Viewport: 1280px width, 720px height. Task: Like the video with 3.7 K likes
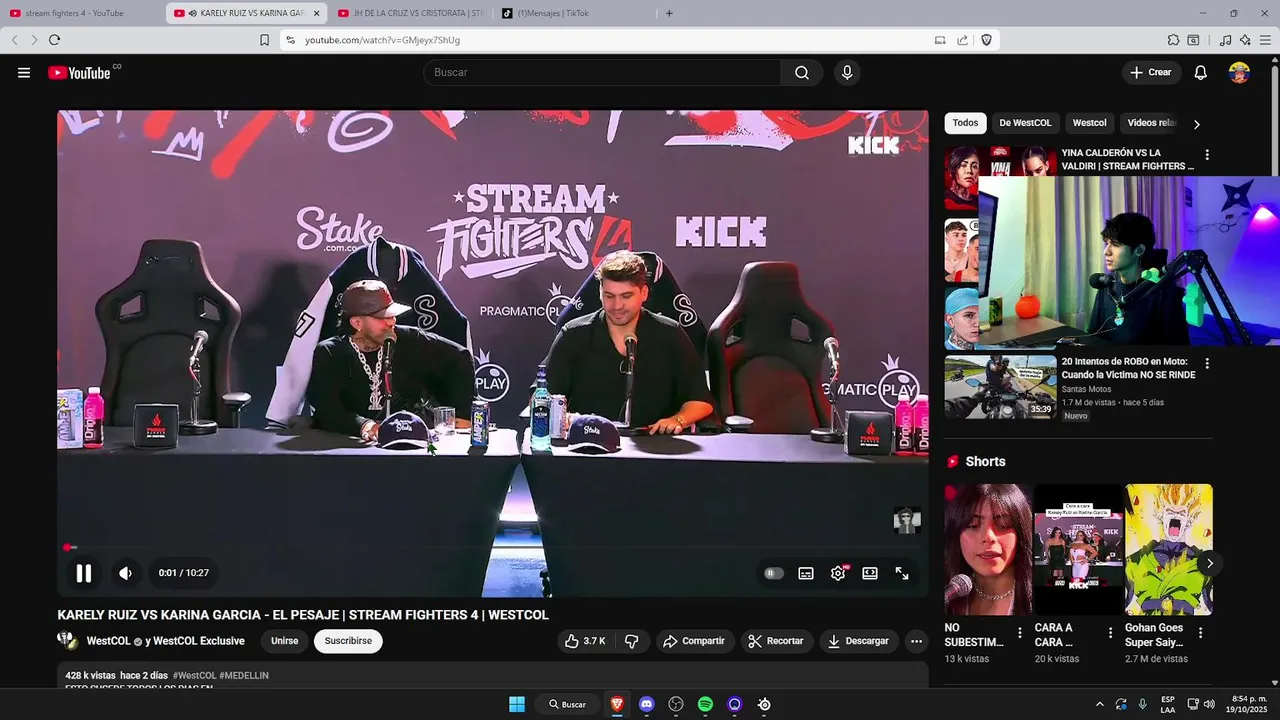pos(585,641)
